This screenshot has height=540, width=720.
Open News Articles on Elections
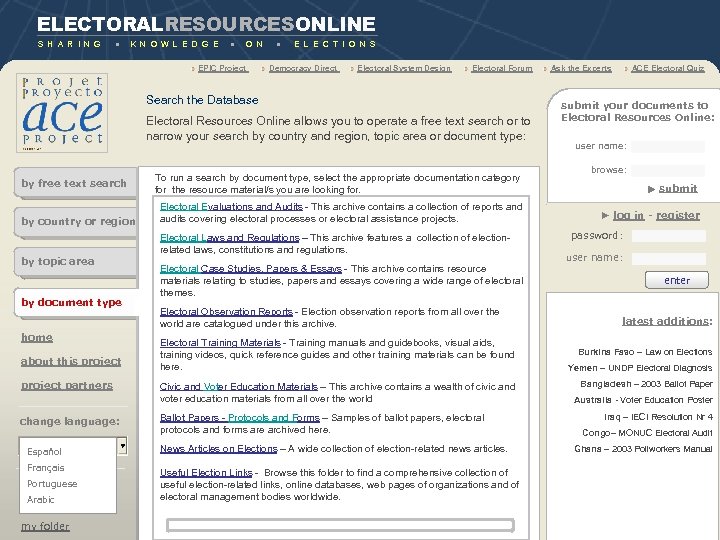[219, 449]
